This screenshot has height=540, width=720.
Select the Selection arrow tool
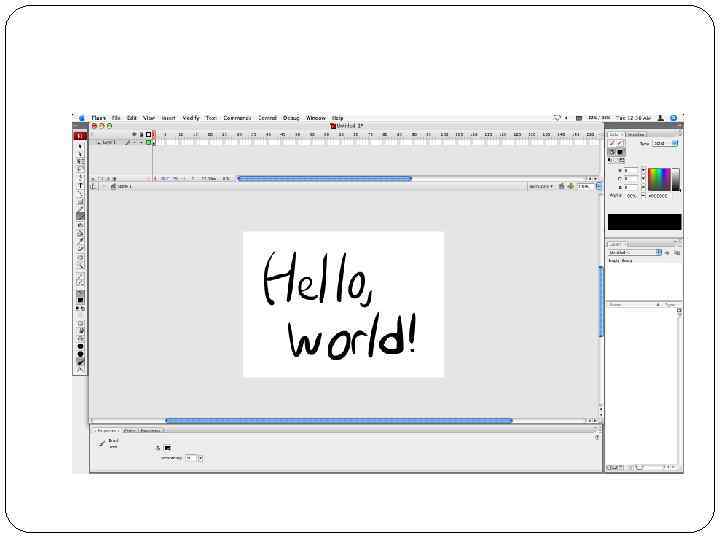[80, 146]
